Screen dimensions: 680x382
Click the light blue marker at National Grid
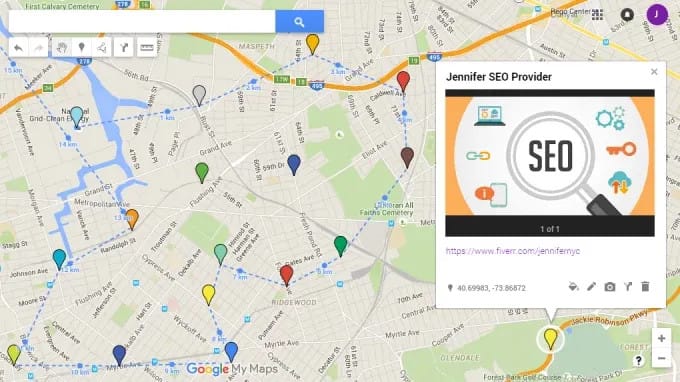[x=77, y=117]
